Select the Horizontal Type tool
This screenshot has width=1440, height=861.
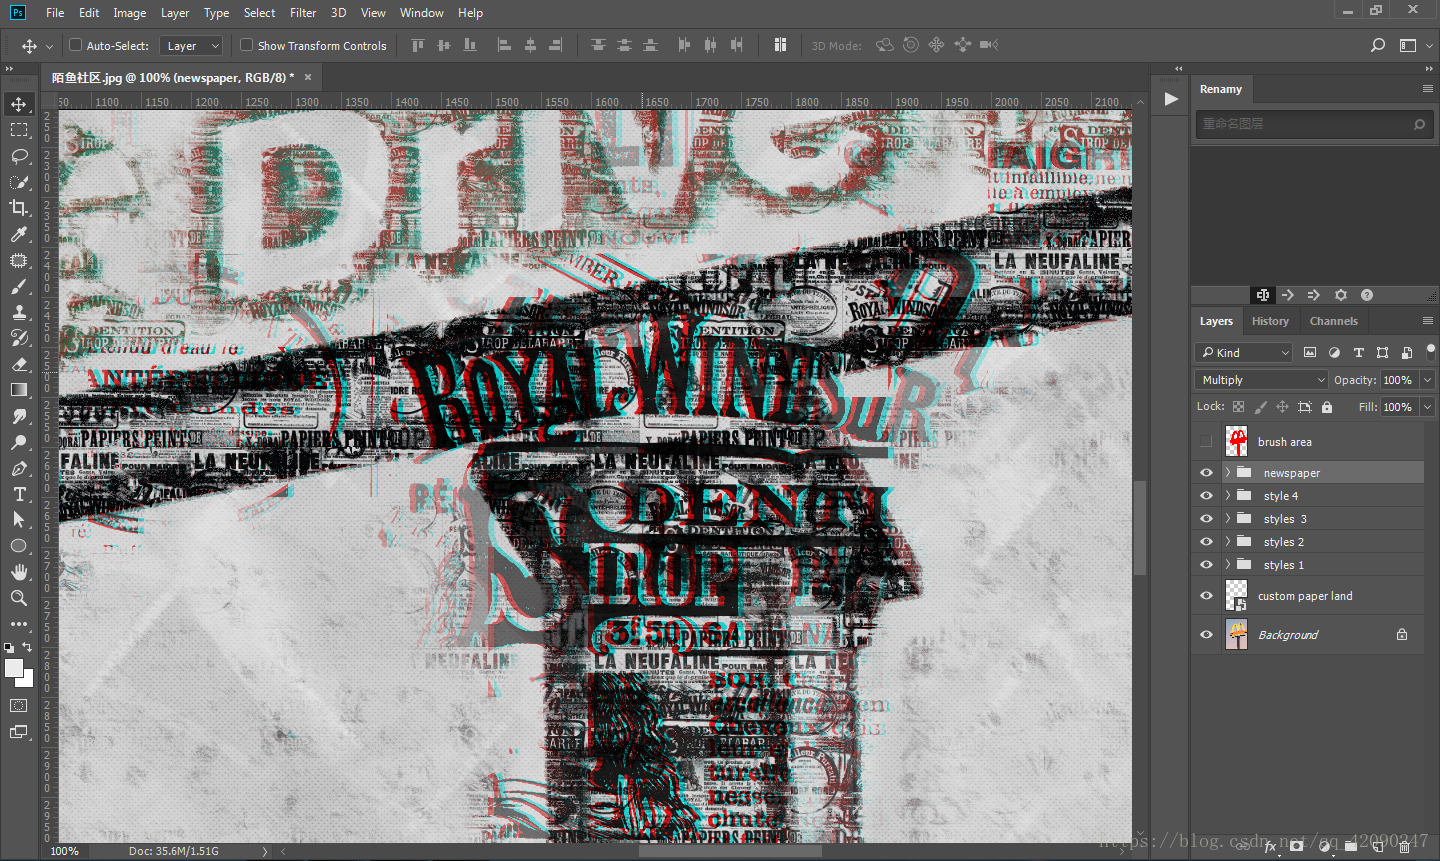[x=19, y=494]
